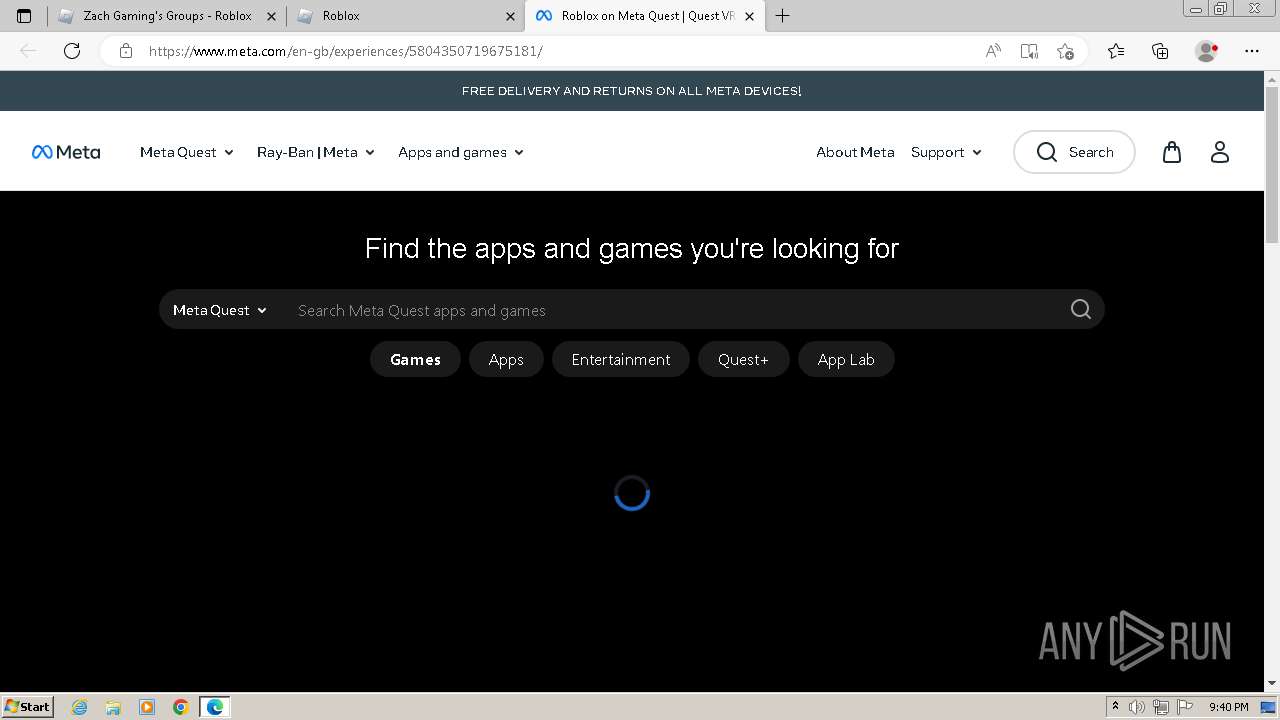Image resolution: width=1280 pixels, height=720 pixels.
Task: Click the browser address bar URL
Action: click(346, 51)
